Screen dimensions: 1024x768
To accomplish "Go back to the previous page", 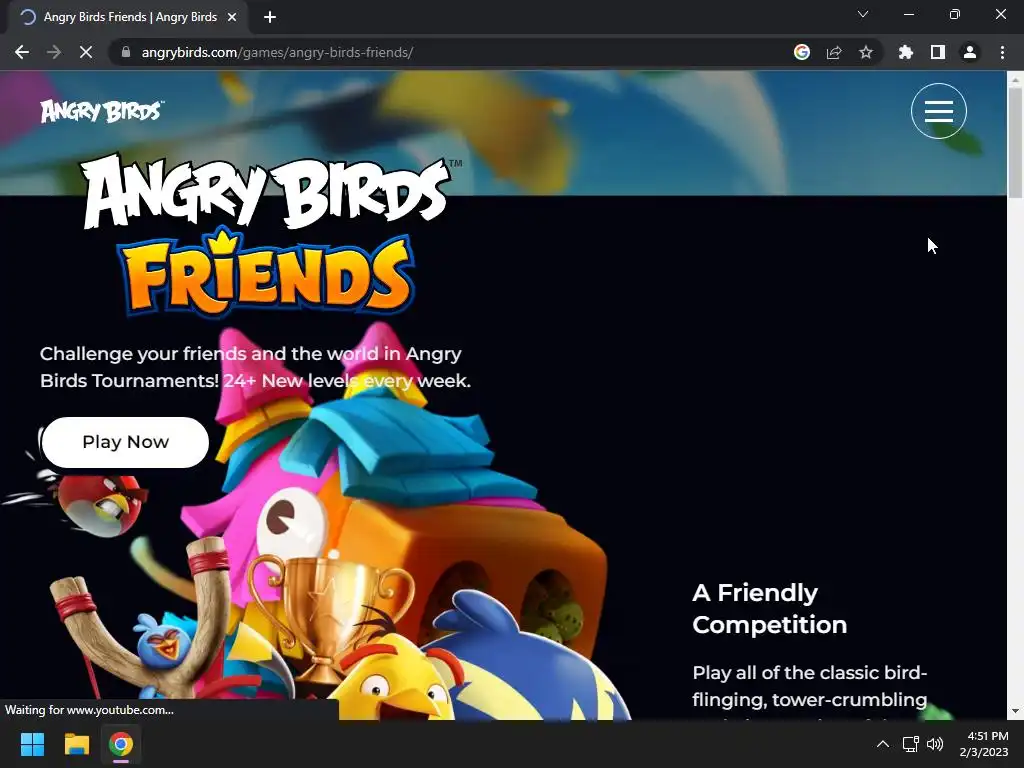I will (x=22, y=52).
